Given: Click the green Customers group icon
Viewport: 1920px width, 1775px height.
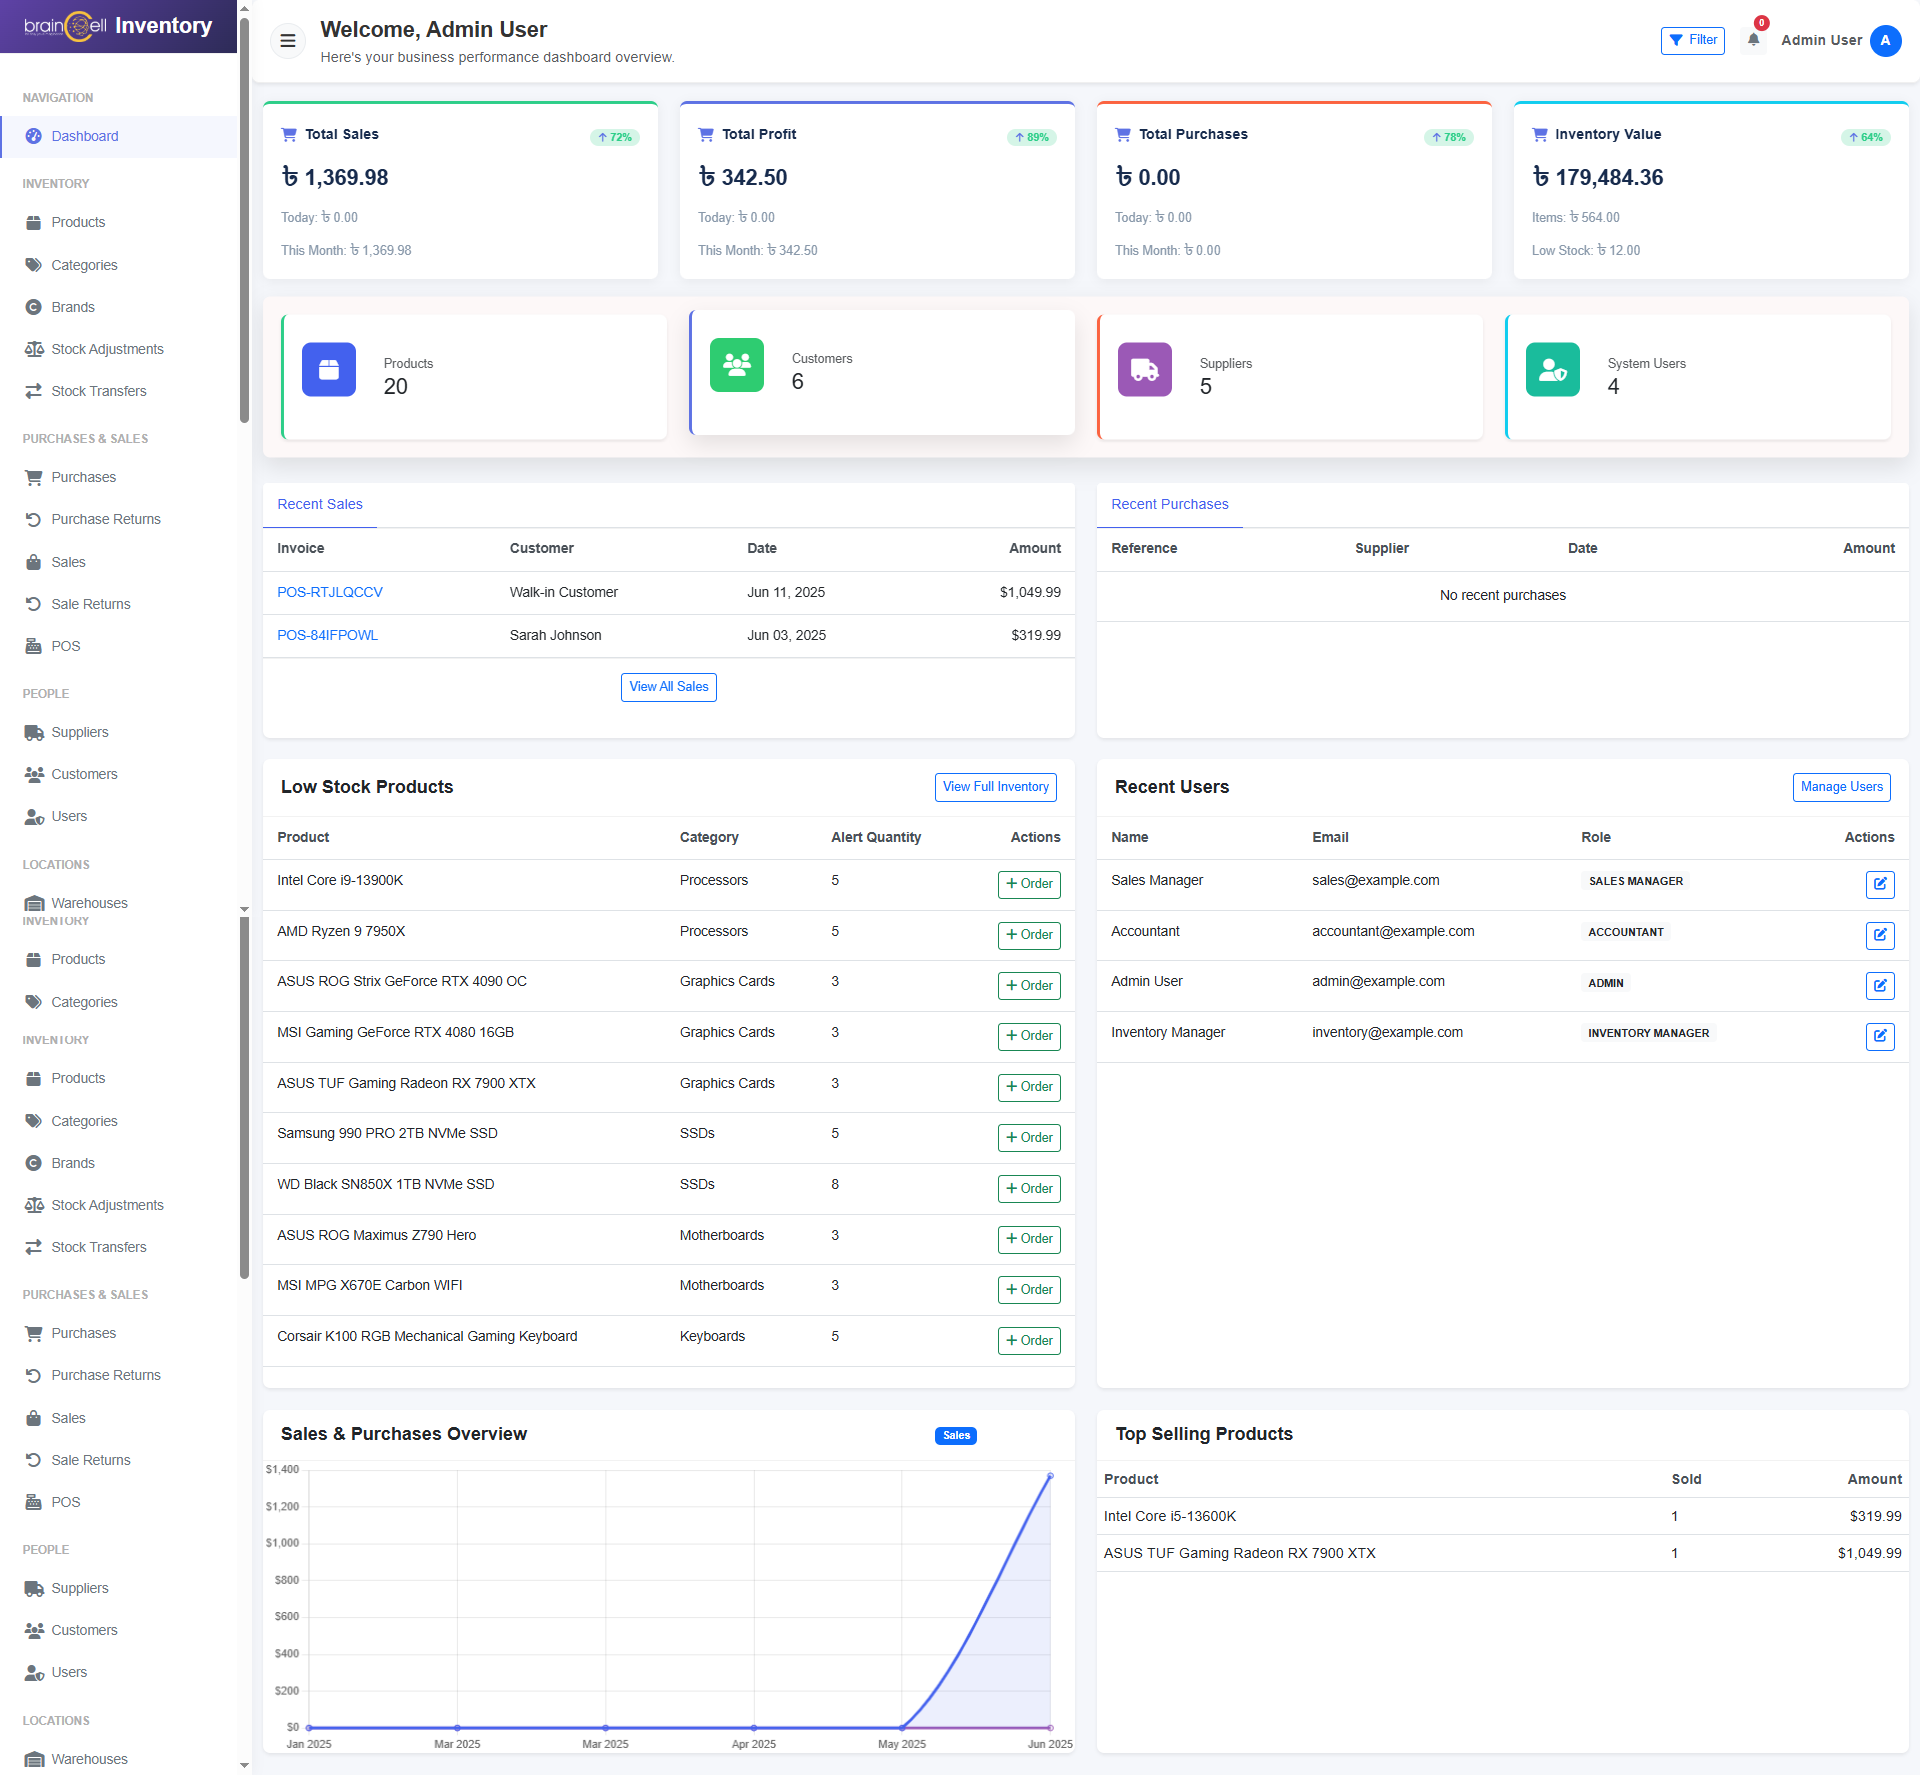Looking at the screenshot, I should click(737, 365).
